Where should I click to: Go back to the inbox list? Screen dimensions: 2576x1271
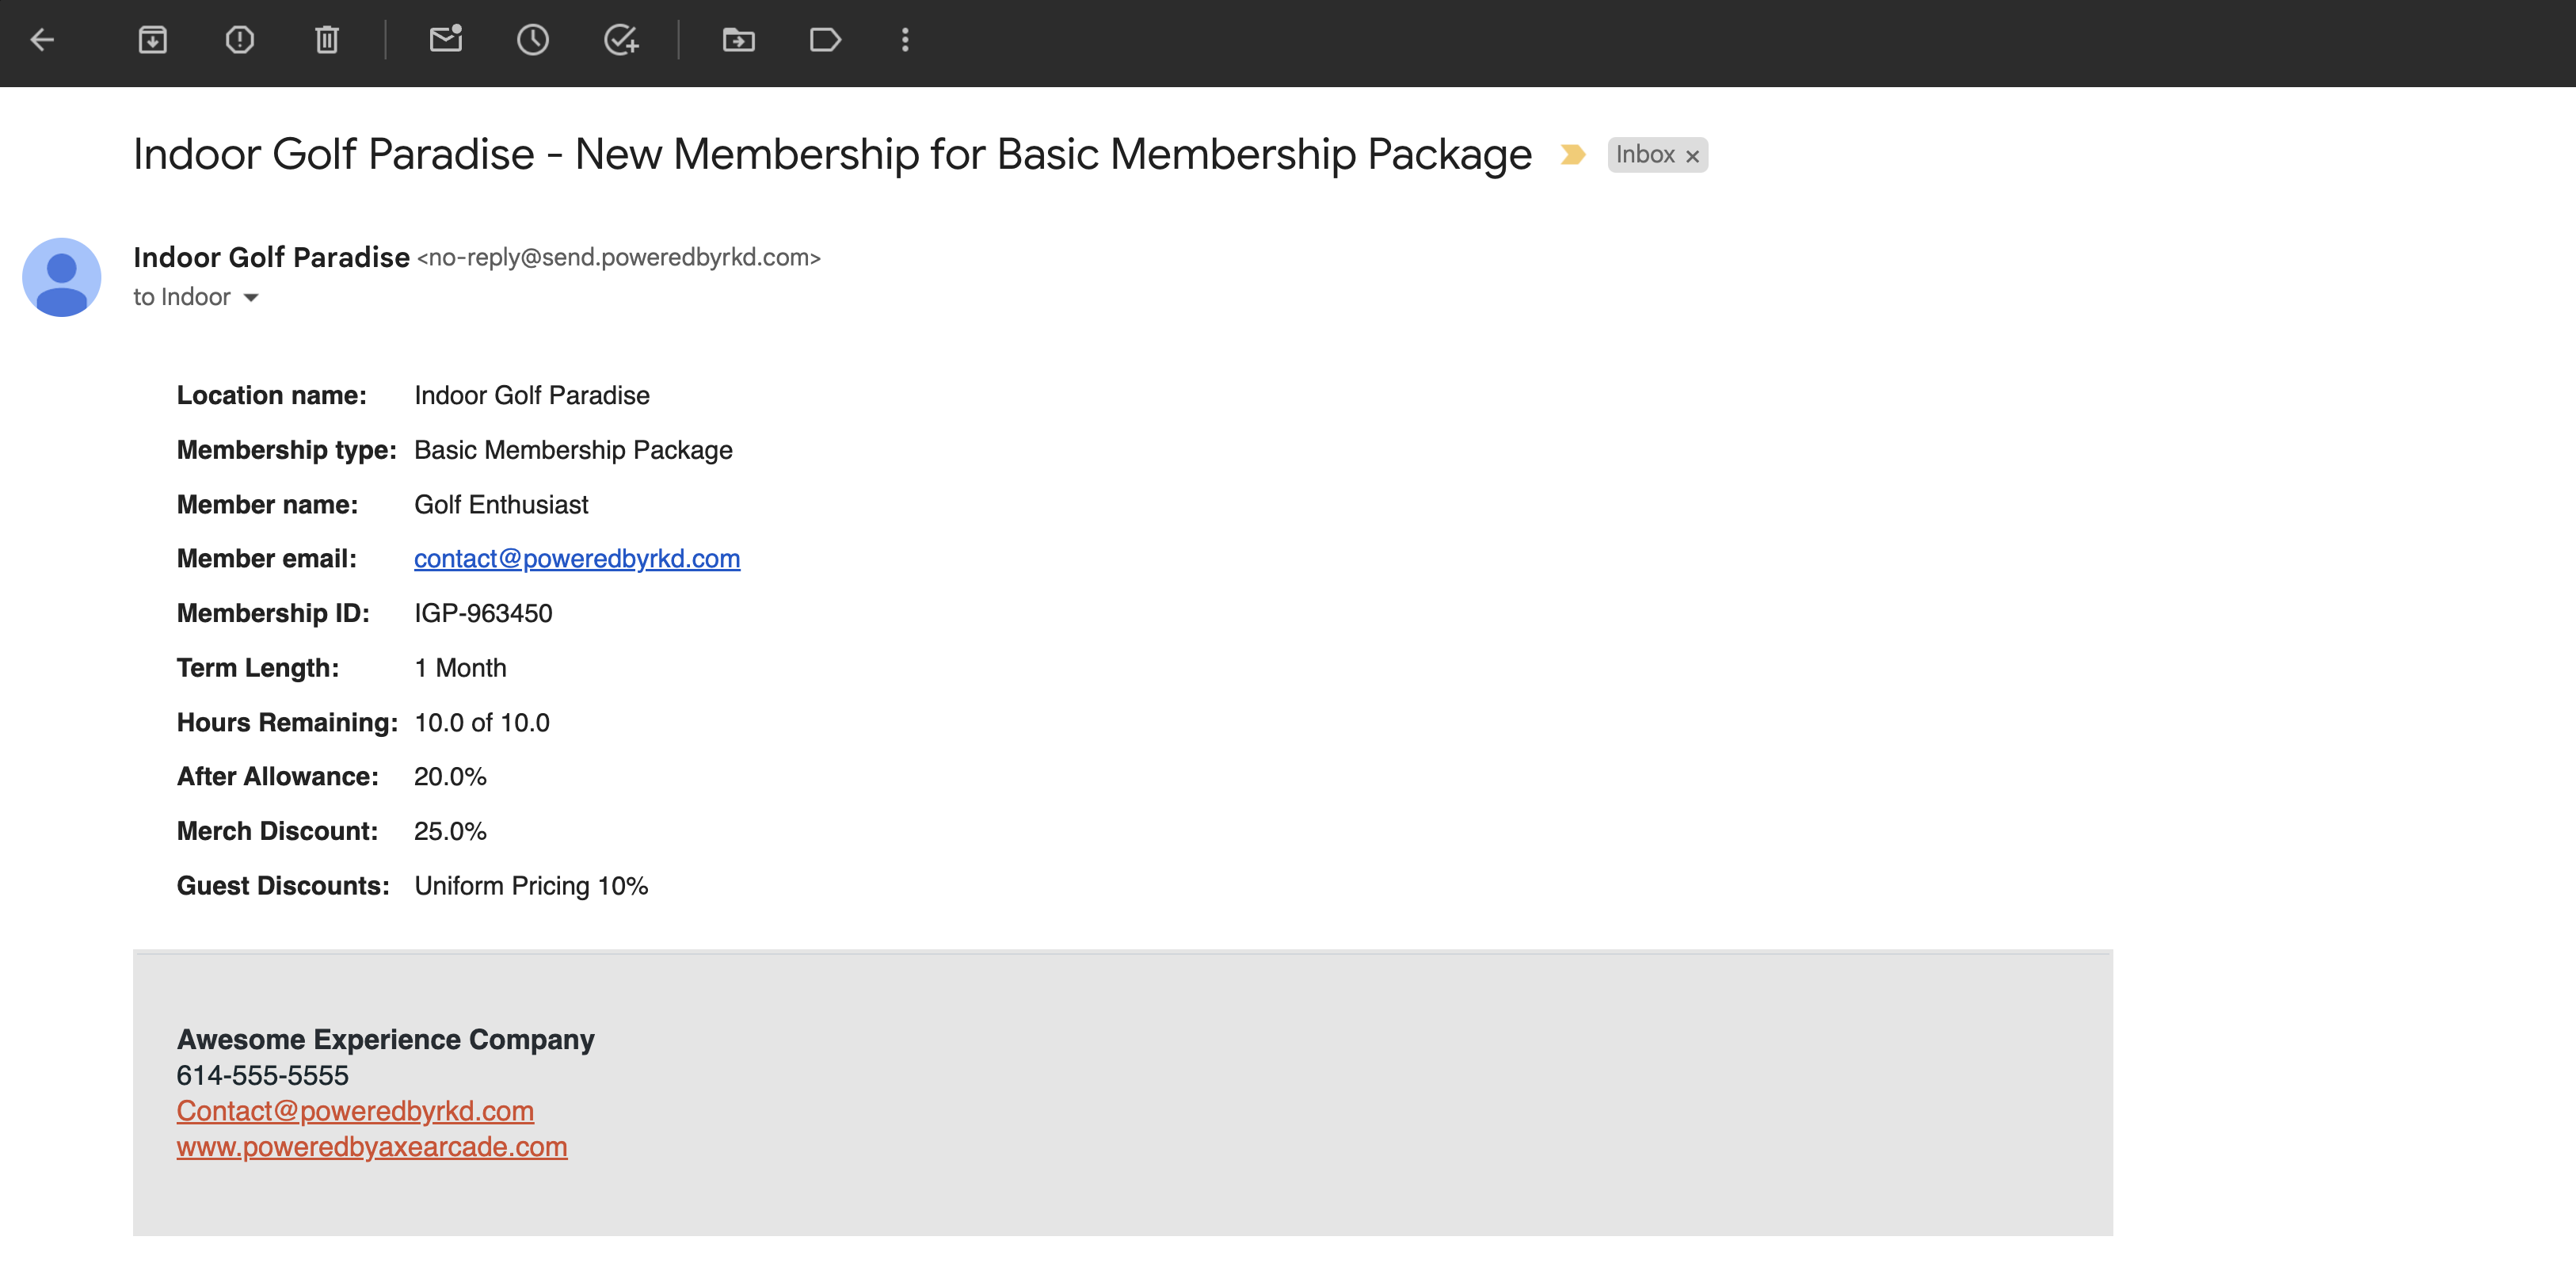[x=42, y=40]
